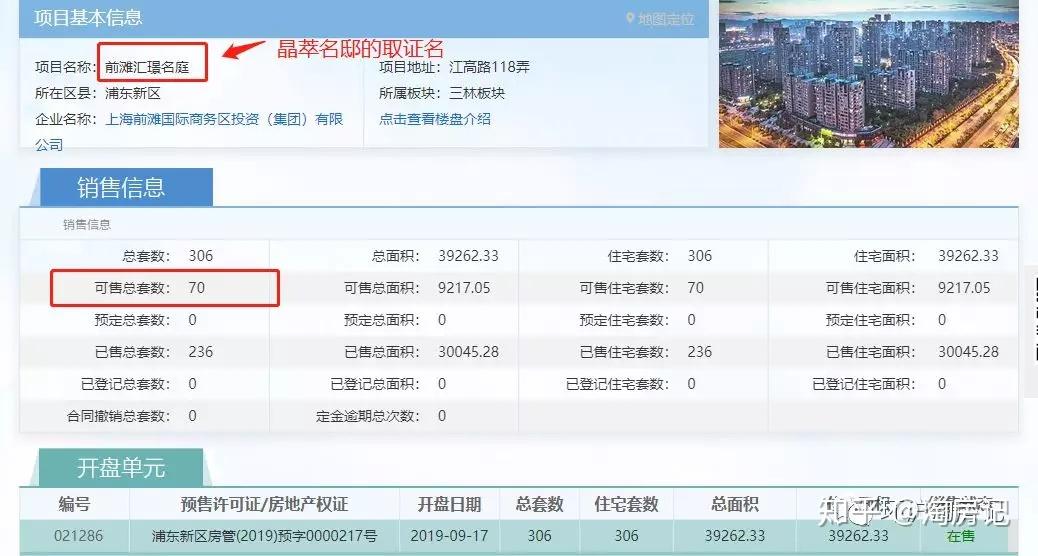The image size is (1038, 556).
Task: Click the 定金逾期总次数 label
Action: click(367, 416)
